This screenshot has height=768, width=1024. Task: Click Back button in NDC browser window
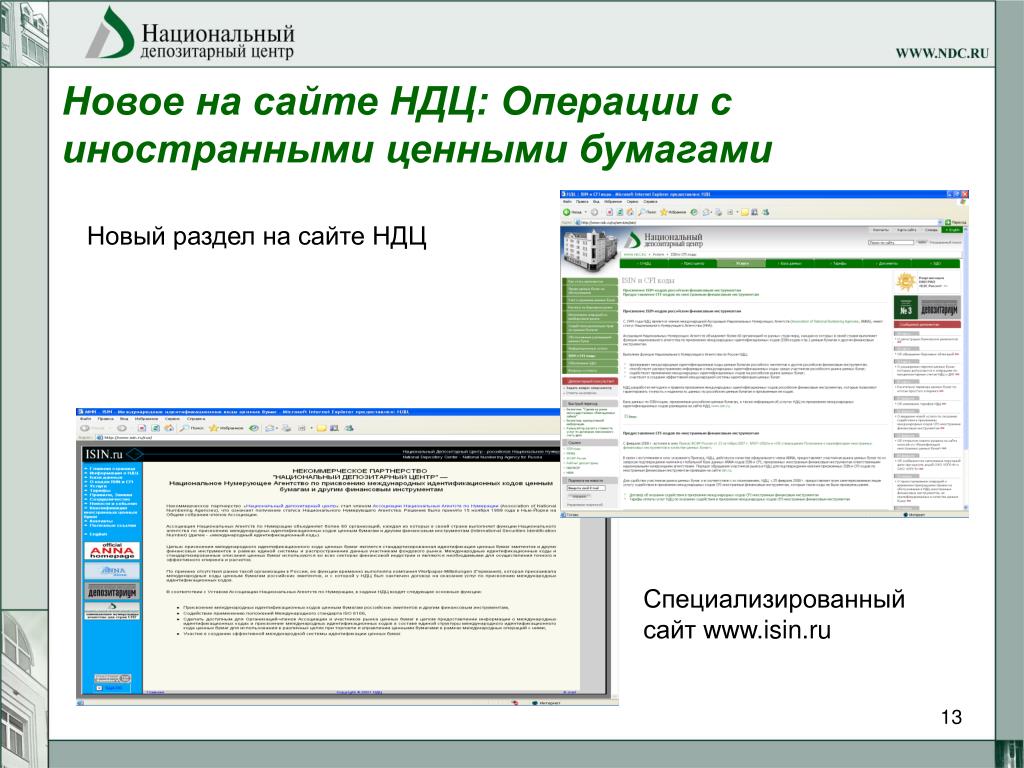tap(572, 212)
